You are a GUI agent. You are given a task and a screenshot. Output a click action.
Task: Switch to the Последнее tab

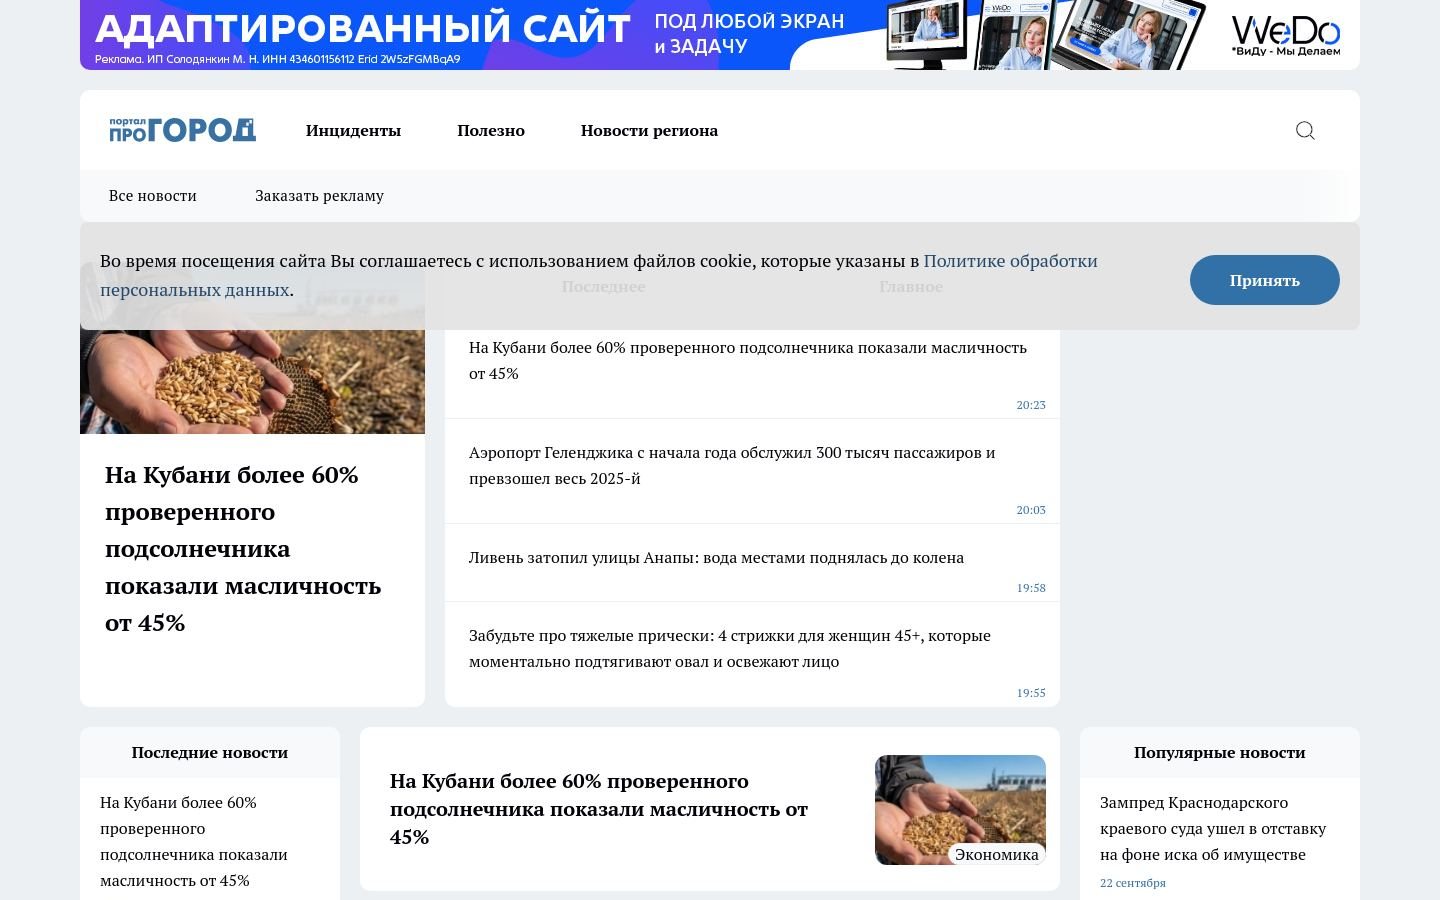[603, 286]
